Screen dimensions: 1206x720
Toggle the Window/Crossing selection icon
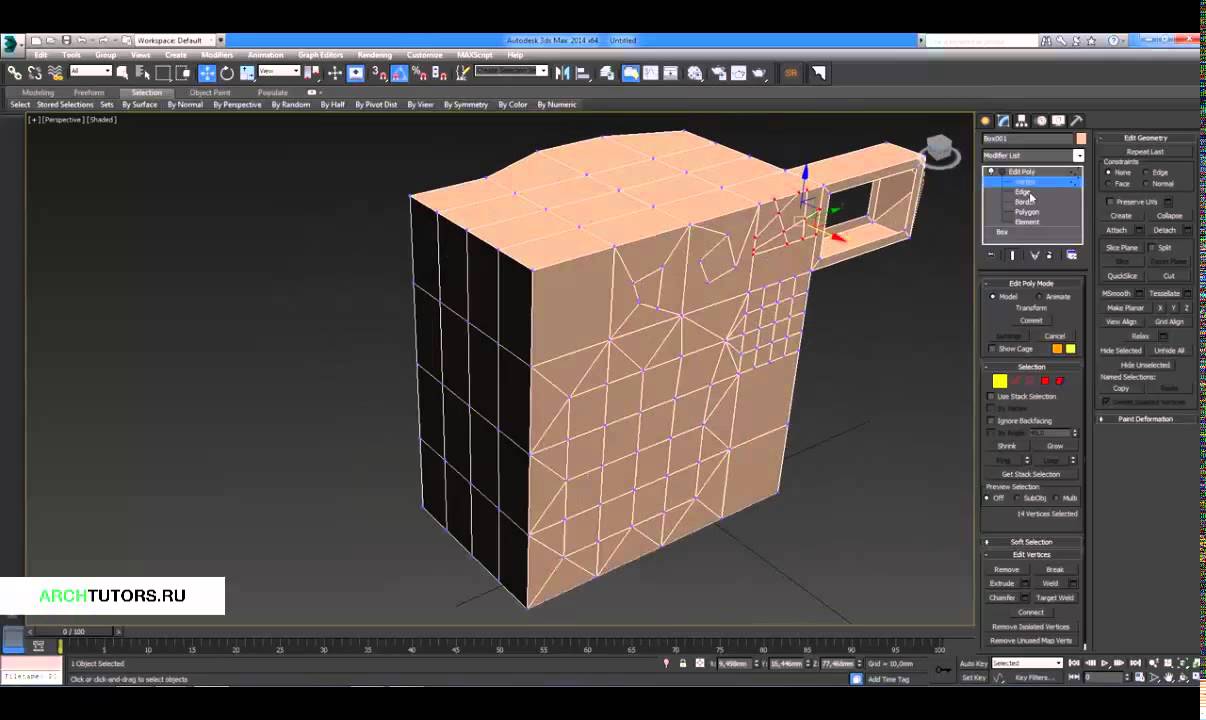click(184, 73)
